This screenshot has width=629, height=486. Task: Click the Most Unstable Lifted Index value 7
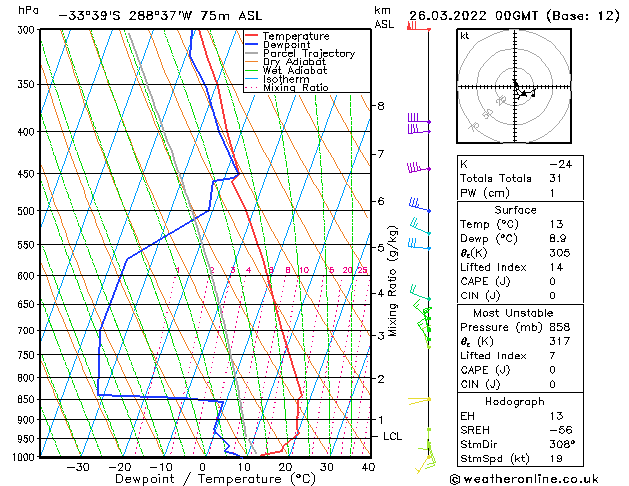[552, 356]
